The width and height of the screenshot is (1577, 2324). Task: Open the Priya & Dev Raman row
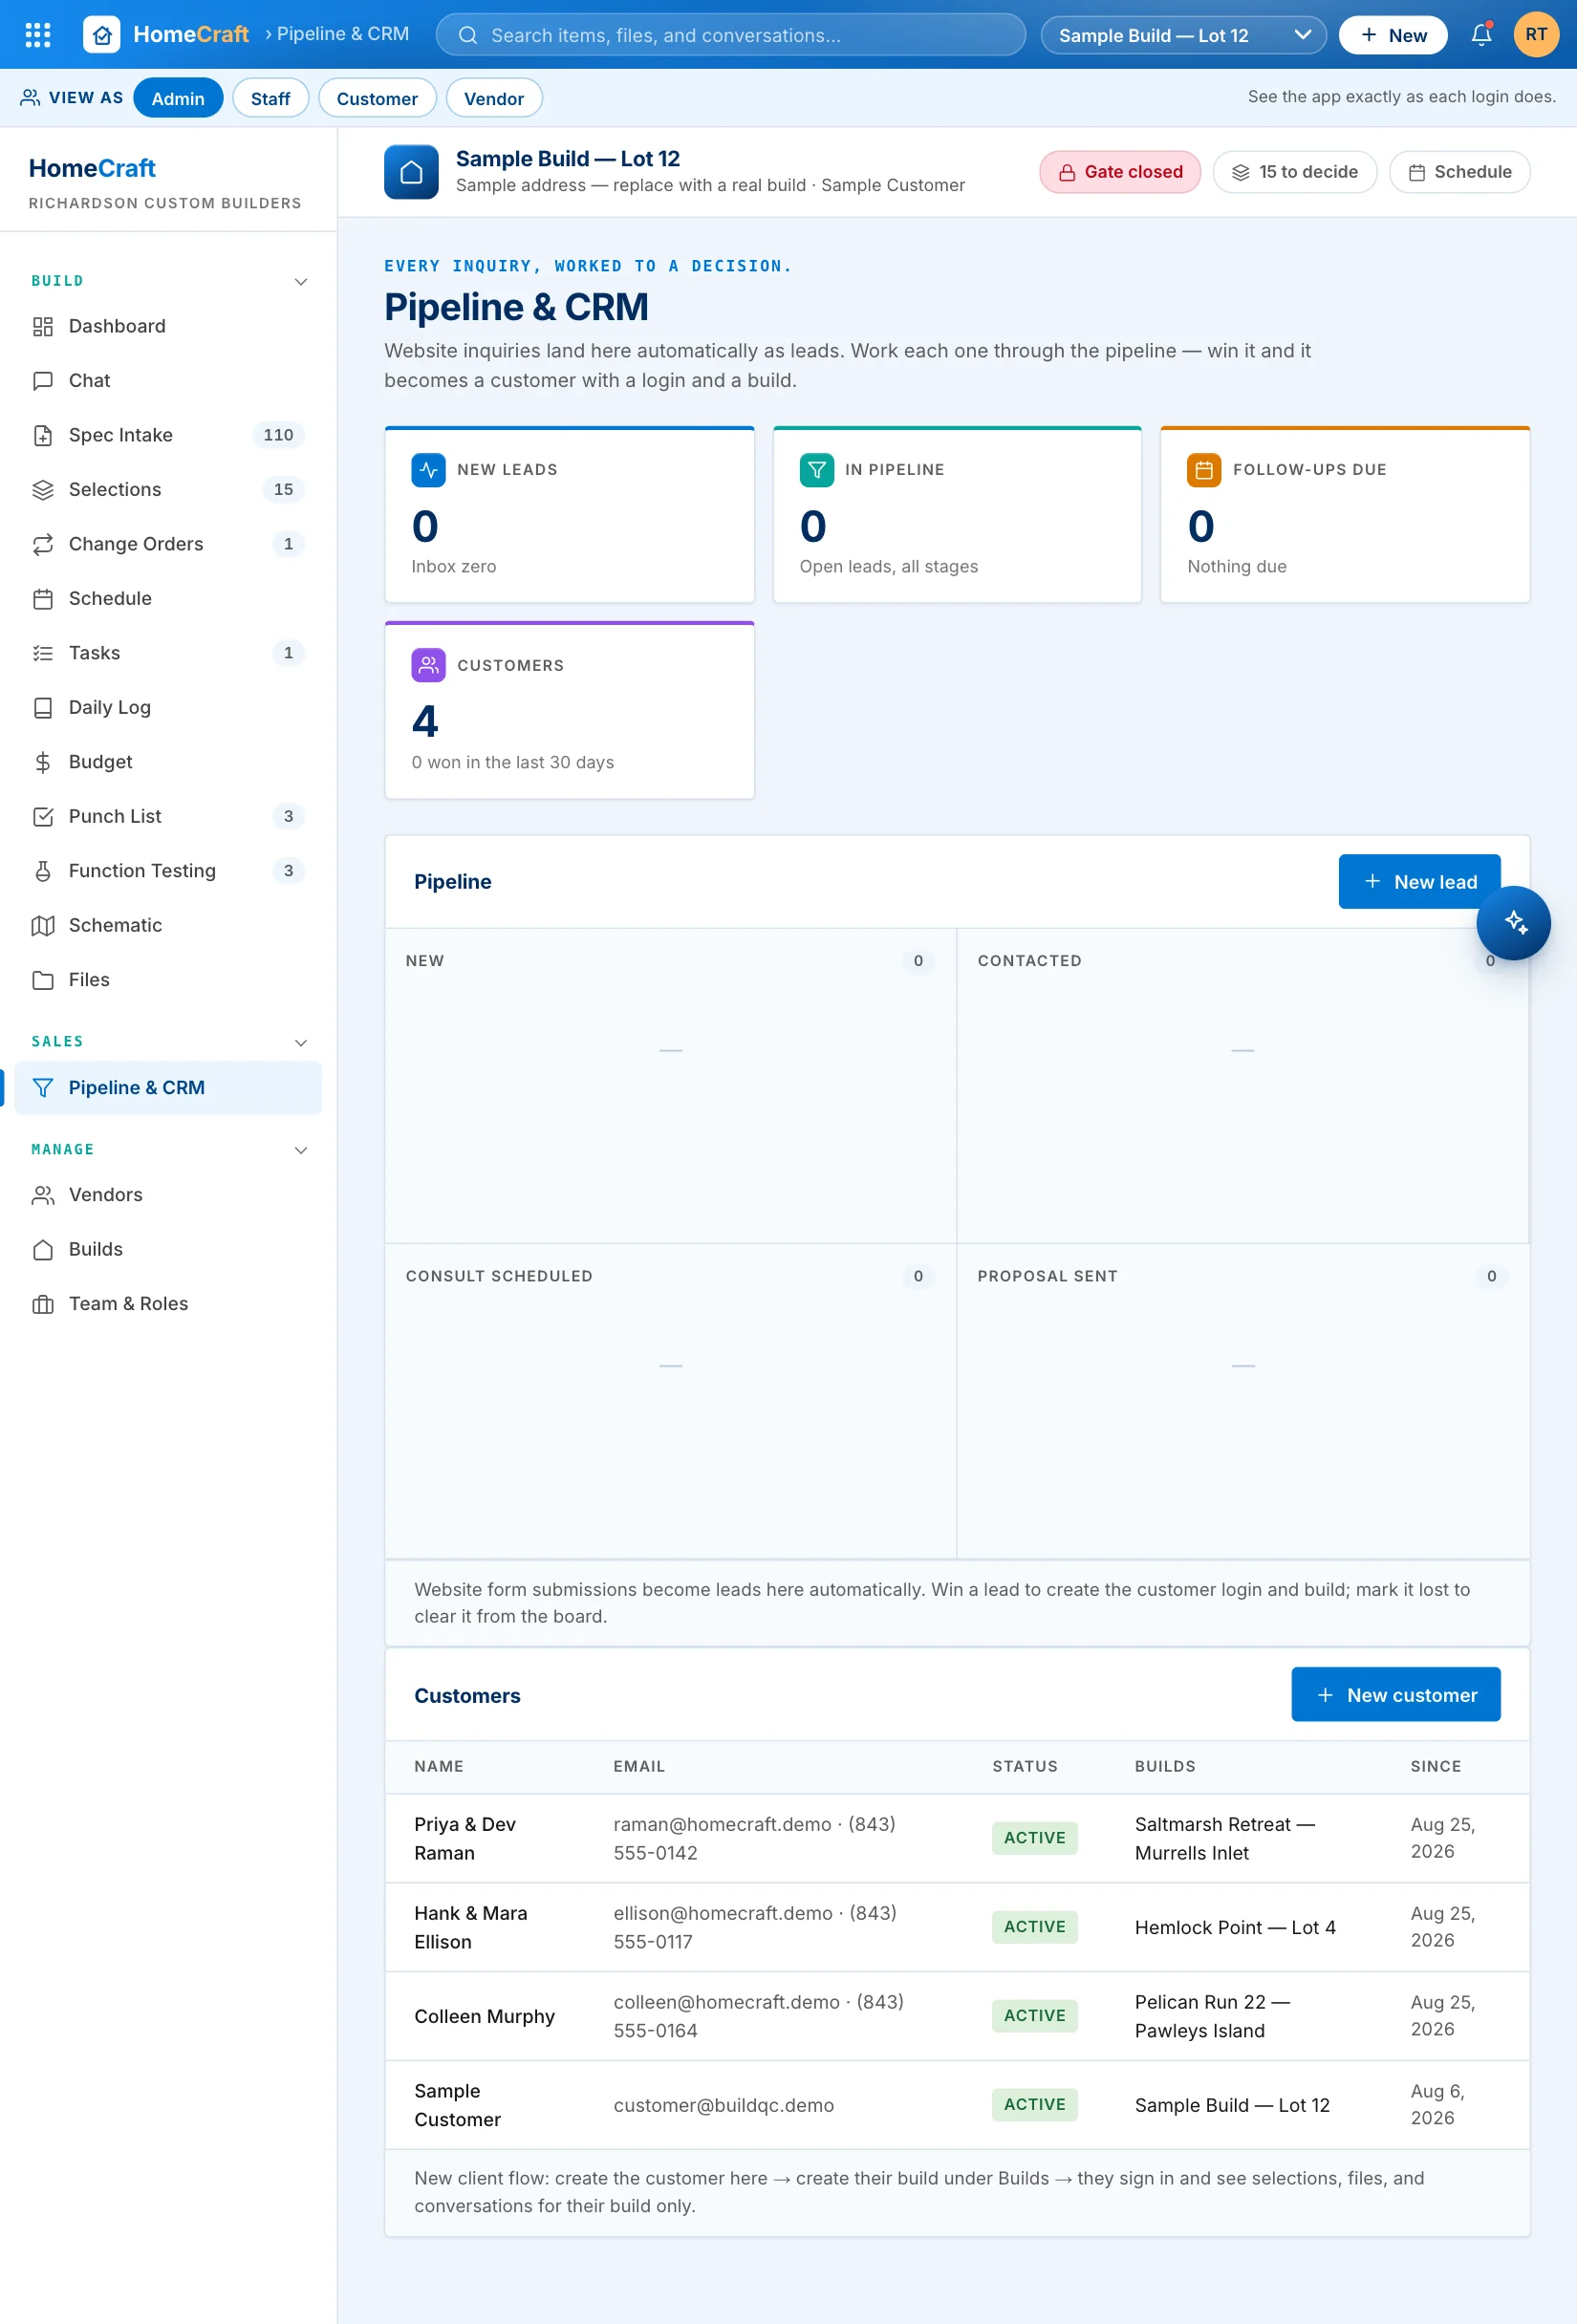click(956, 1838)
